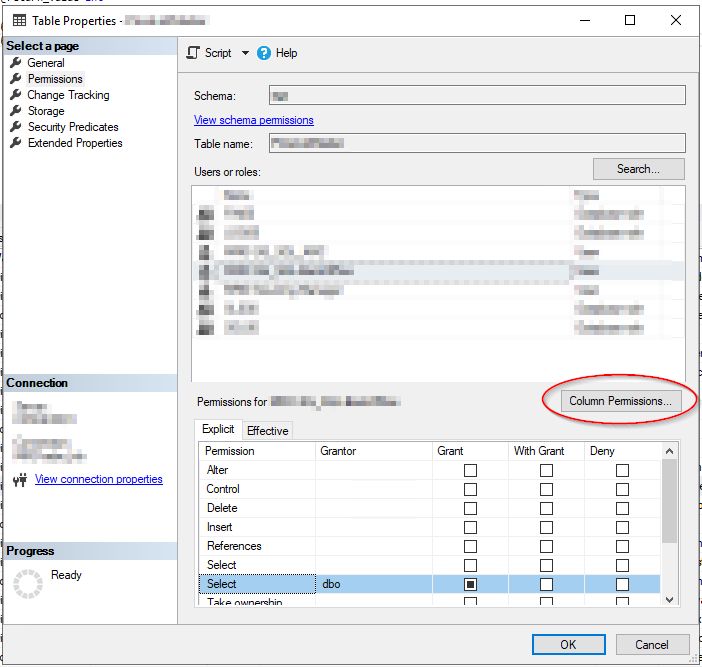Select the Alter permission row label
702x667 pixels.
click(217, 470)
